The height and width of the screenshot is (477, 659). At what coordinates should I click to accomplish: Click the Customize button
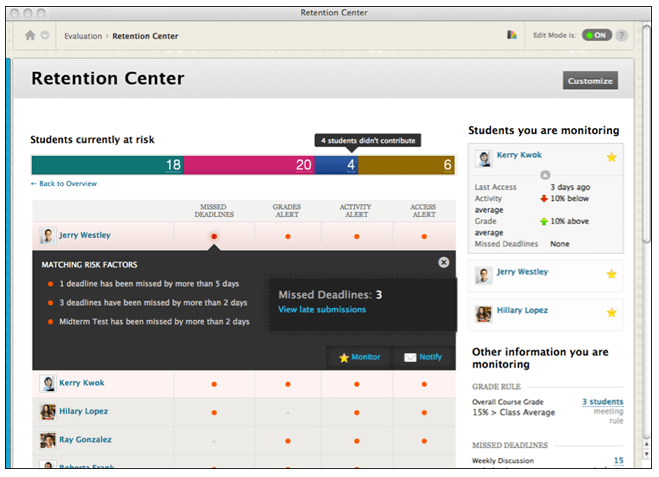pos(590,81)
